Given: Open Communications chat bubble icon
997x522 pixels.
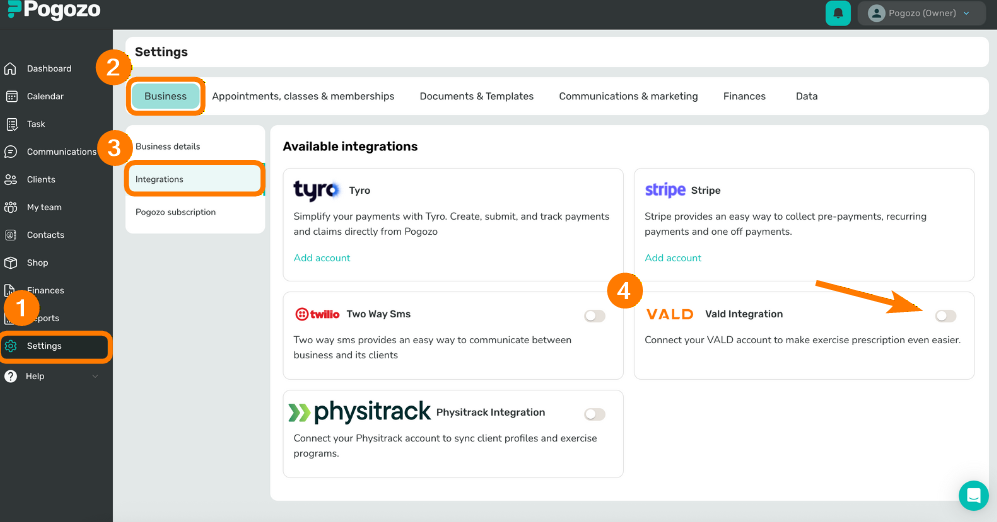Looking at the screenshot, I should click(11, 151).
